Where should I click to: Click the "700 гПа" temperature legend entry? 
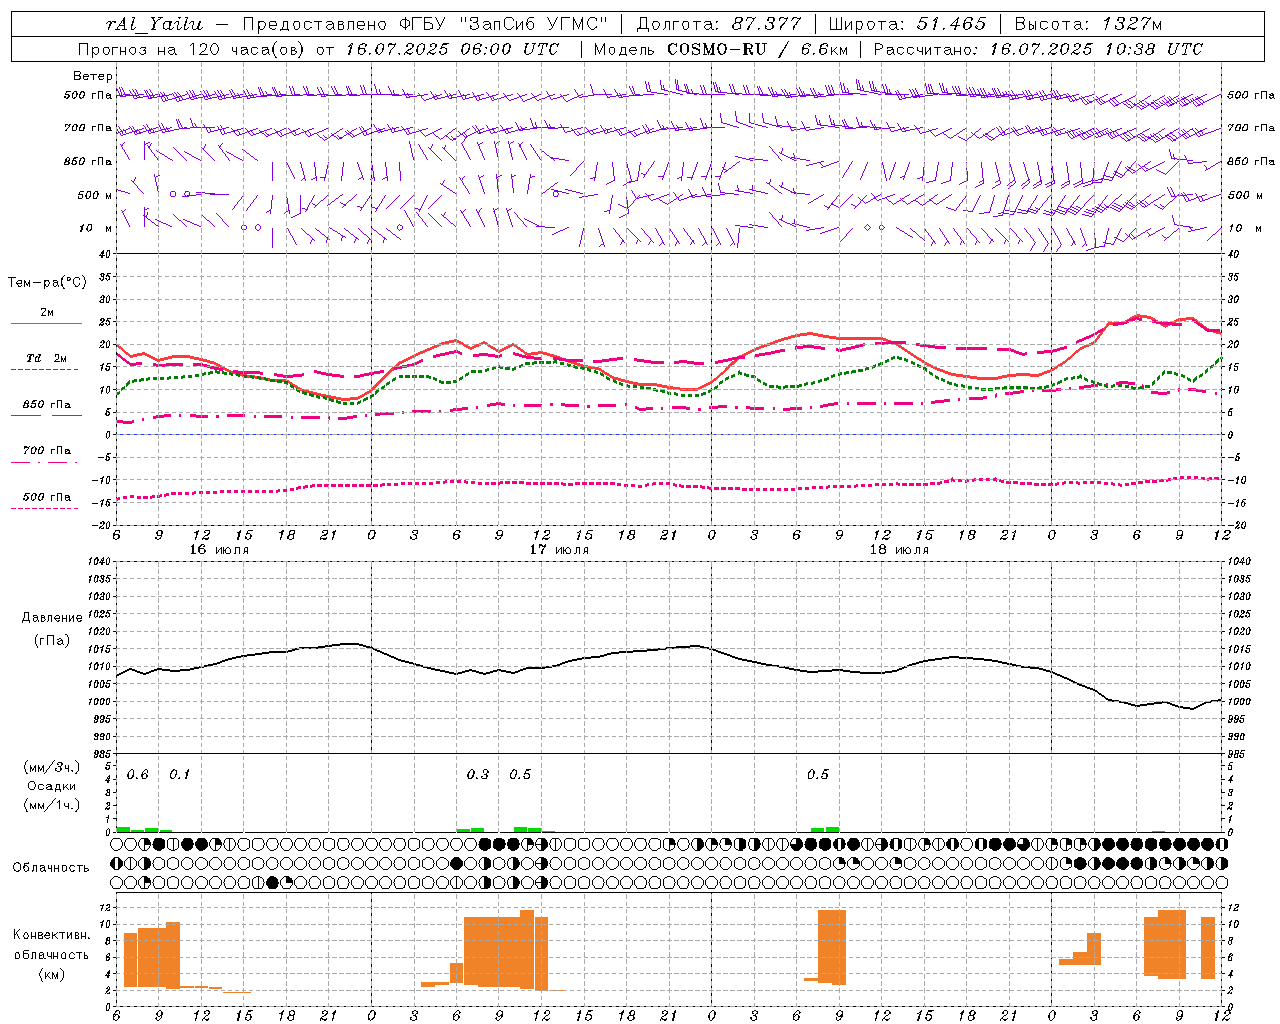click(46, 450)
